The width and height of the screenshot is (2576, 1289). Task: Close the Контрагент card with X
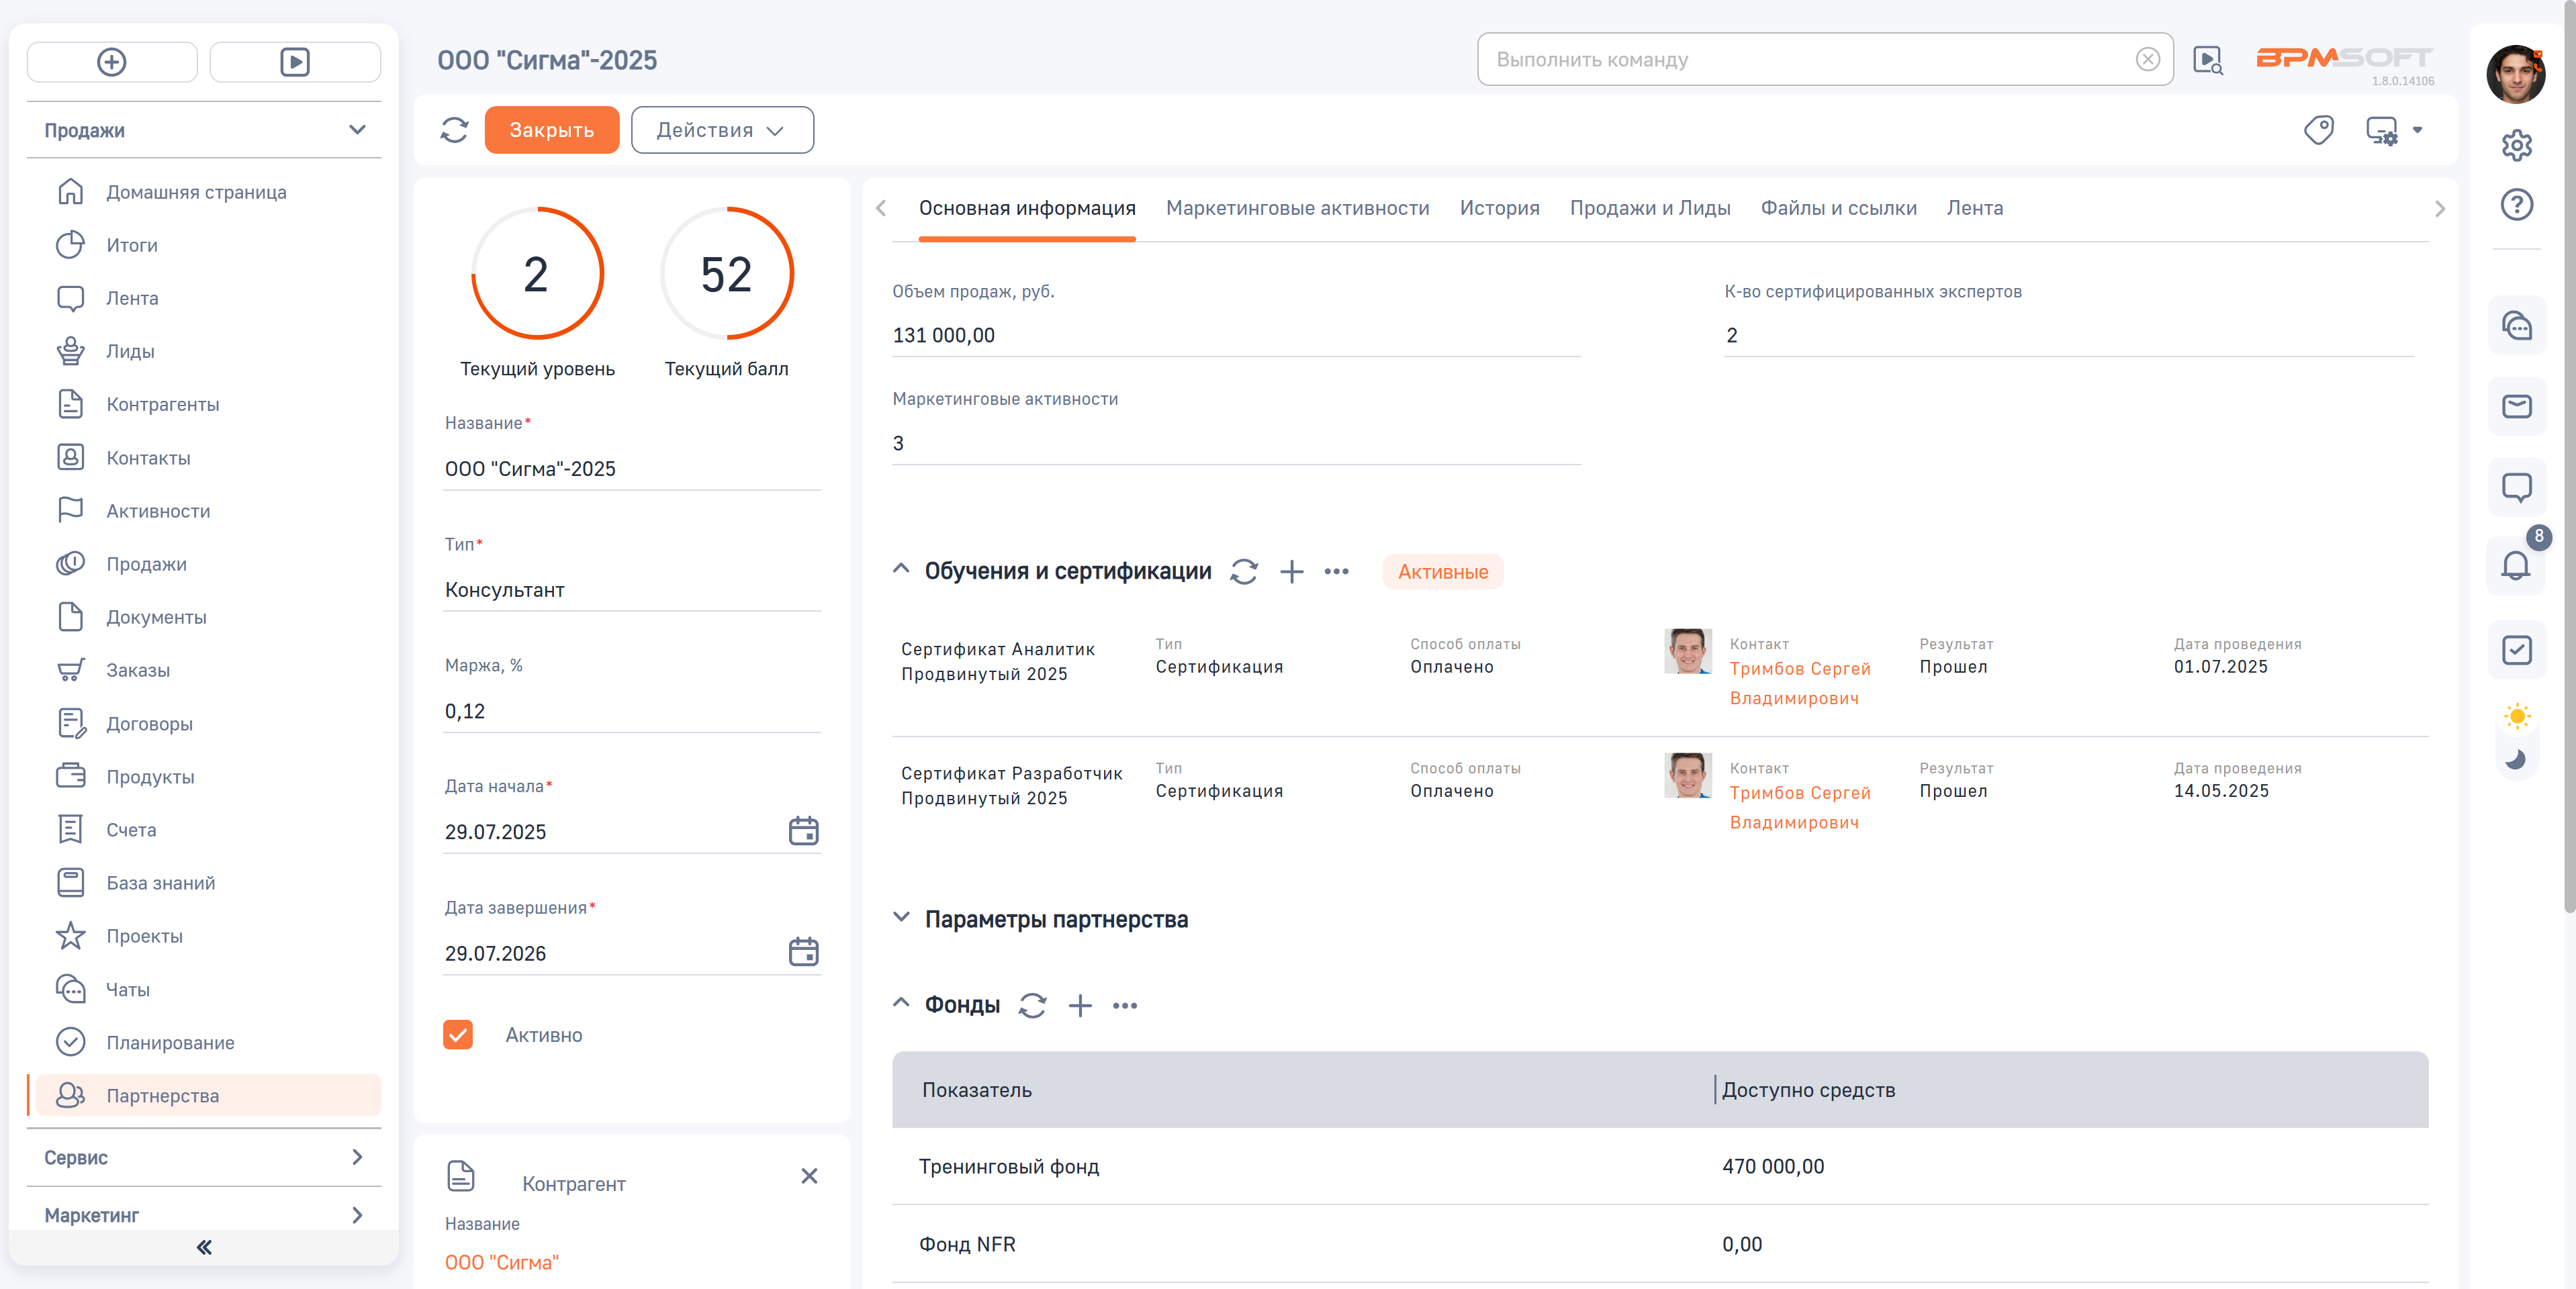[x=809, y=1176]
